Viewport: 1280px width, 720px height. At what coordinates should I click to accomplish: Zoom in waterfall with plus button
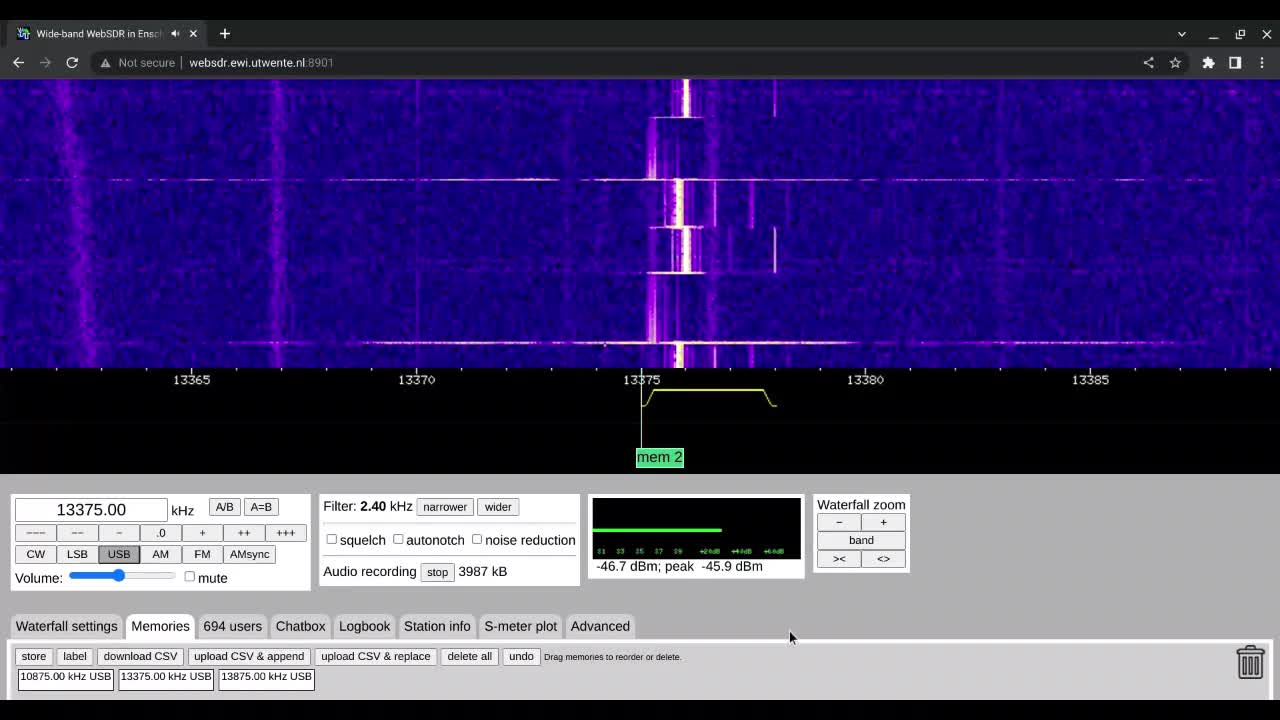click(883, 522)
